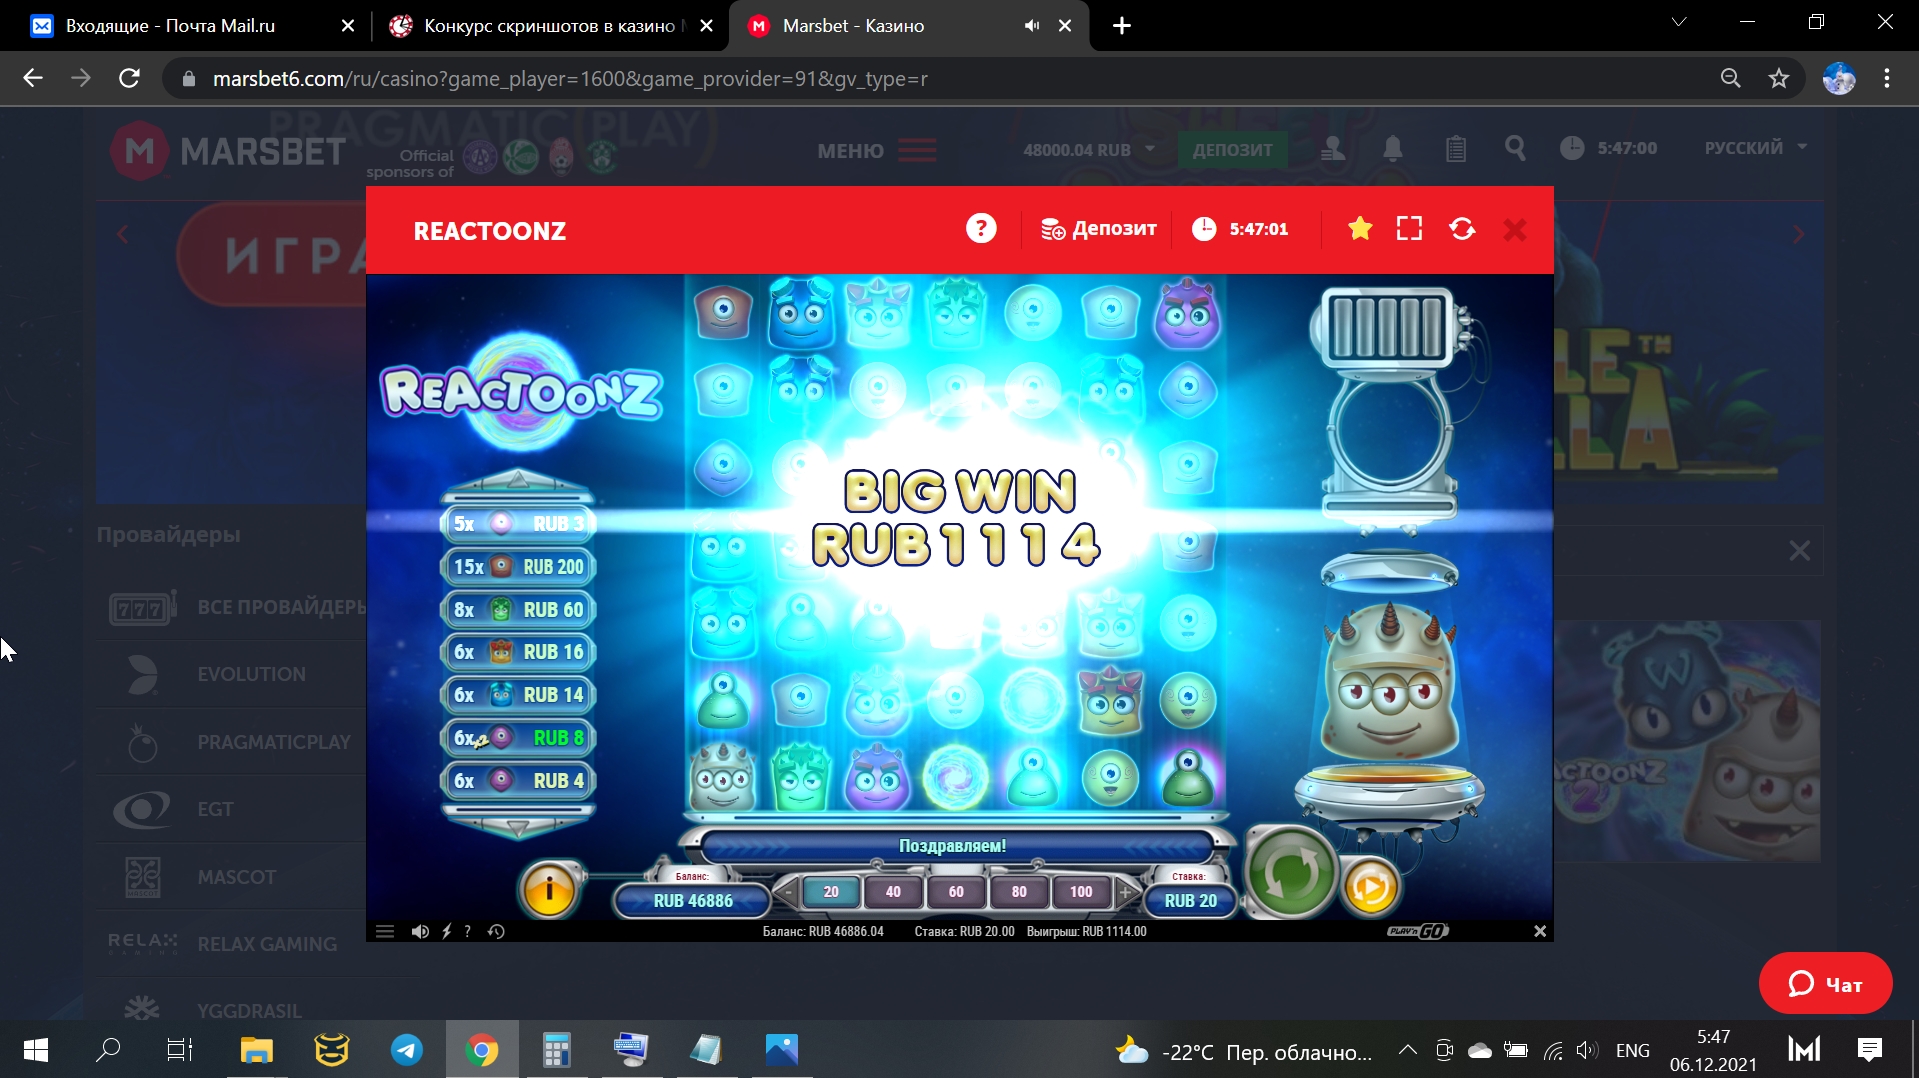Open a new browser tab

point(1122,26)
